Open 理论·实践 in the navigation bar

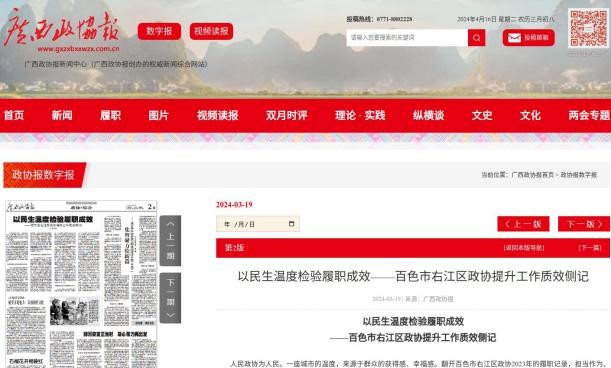click(x=360, y=115)
